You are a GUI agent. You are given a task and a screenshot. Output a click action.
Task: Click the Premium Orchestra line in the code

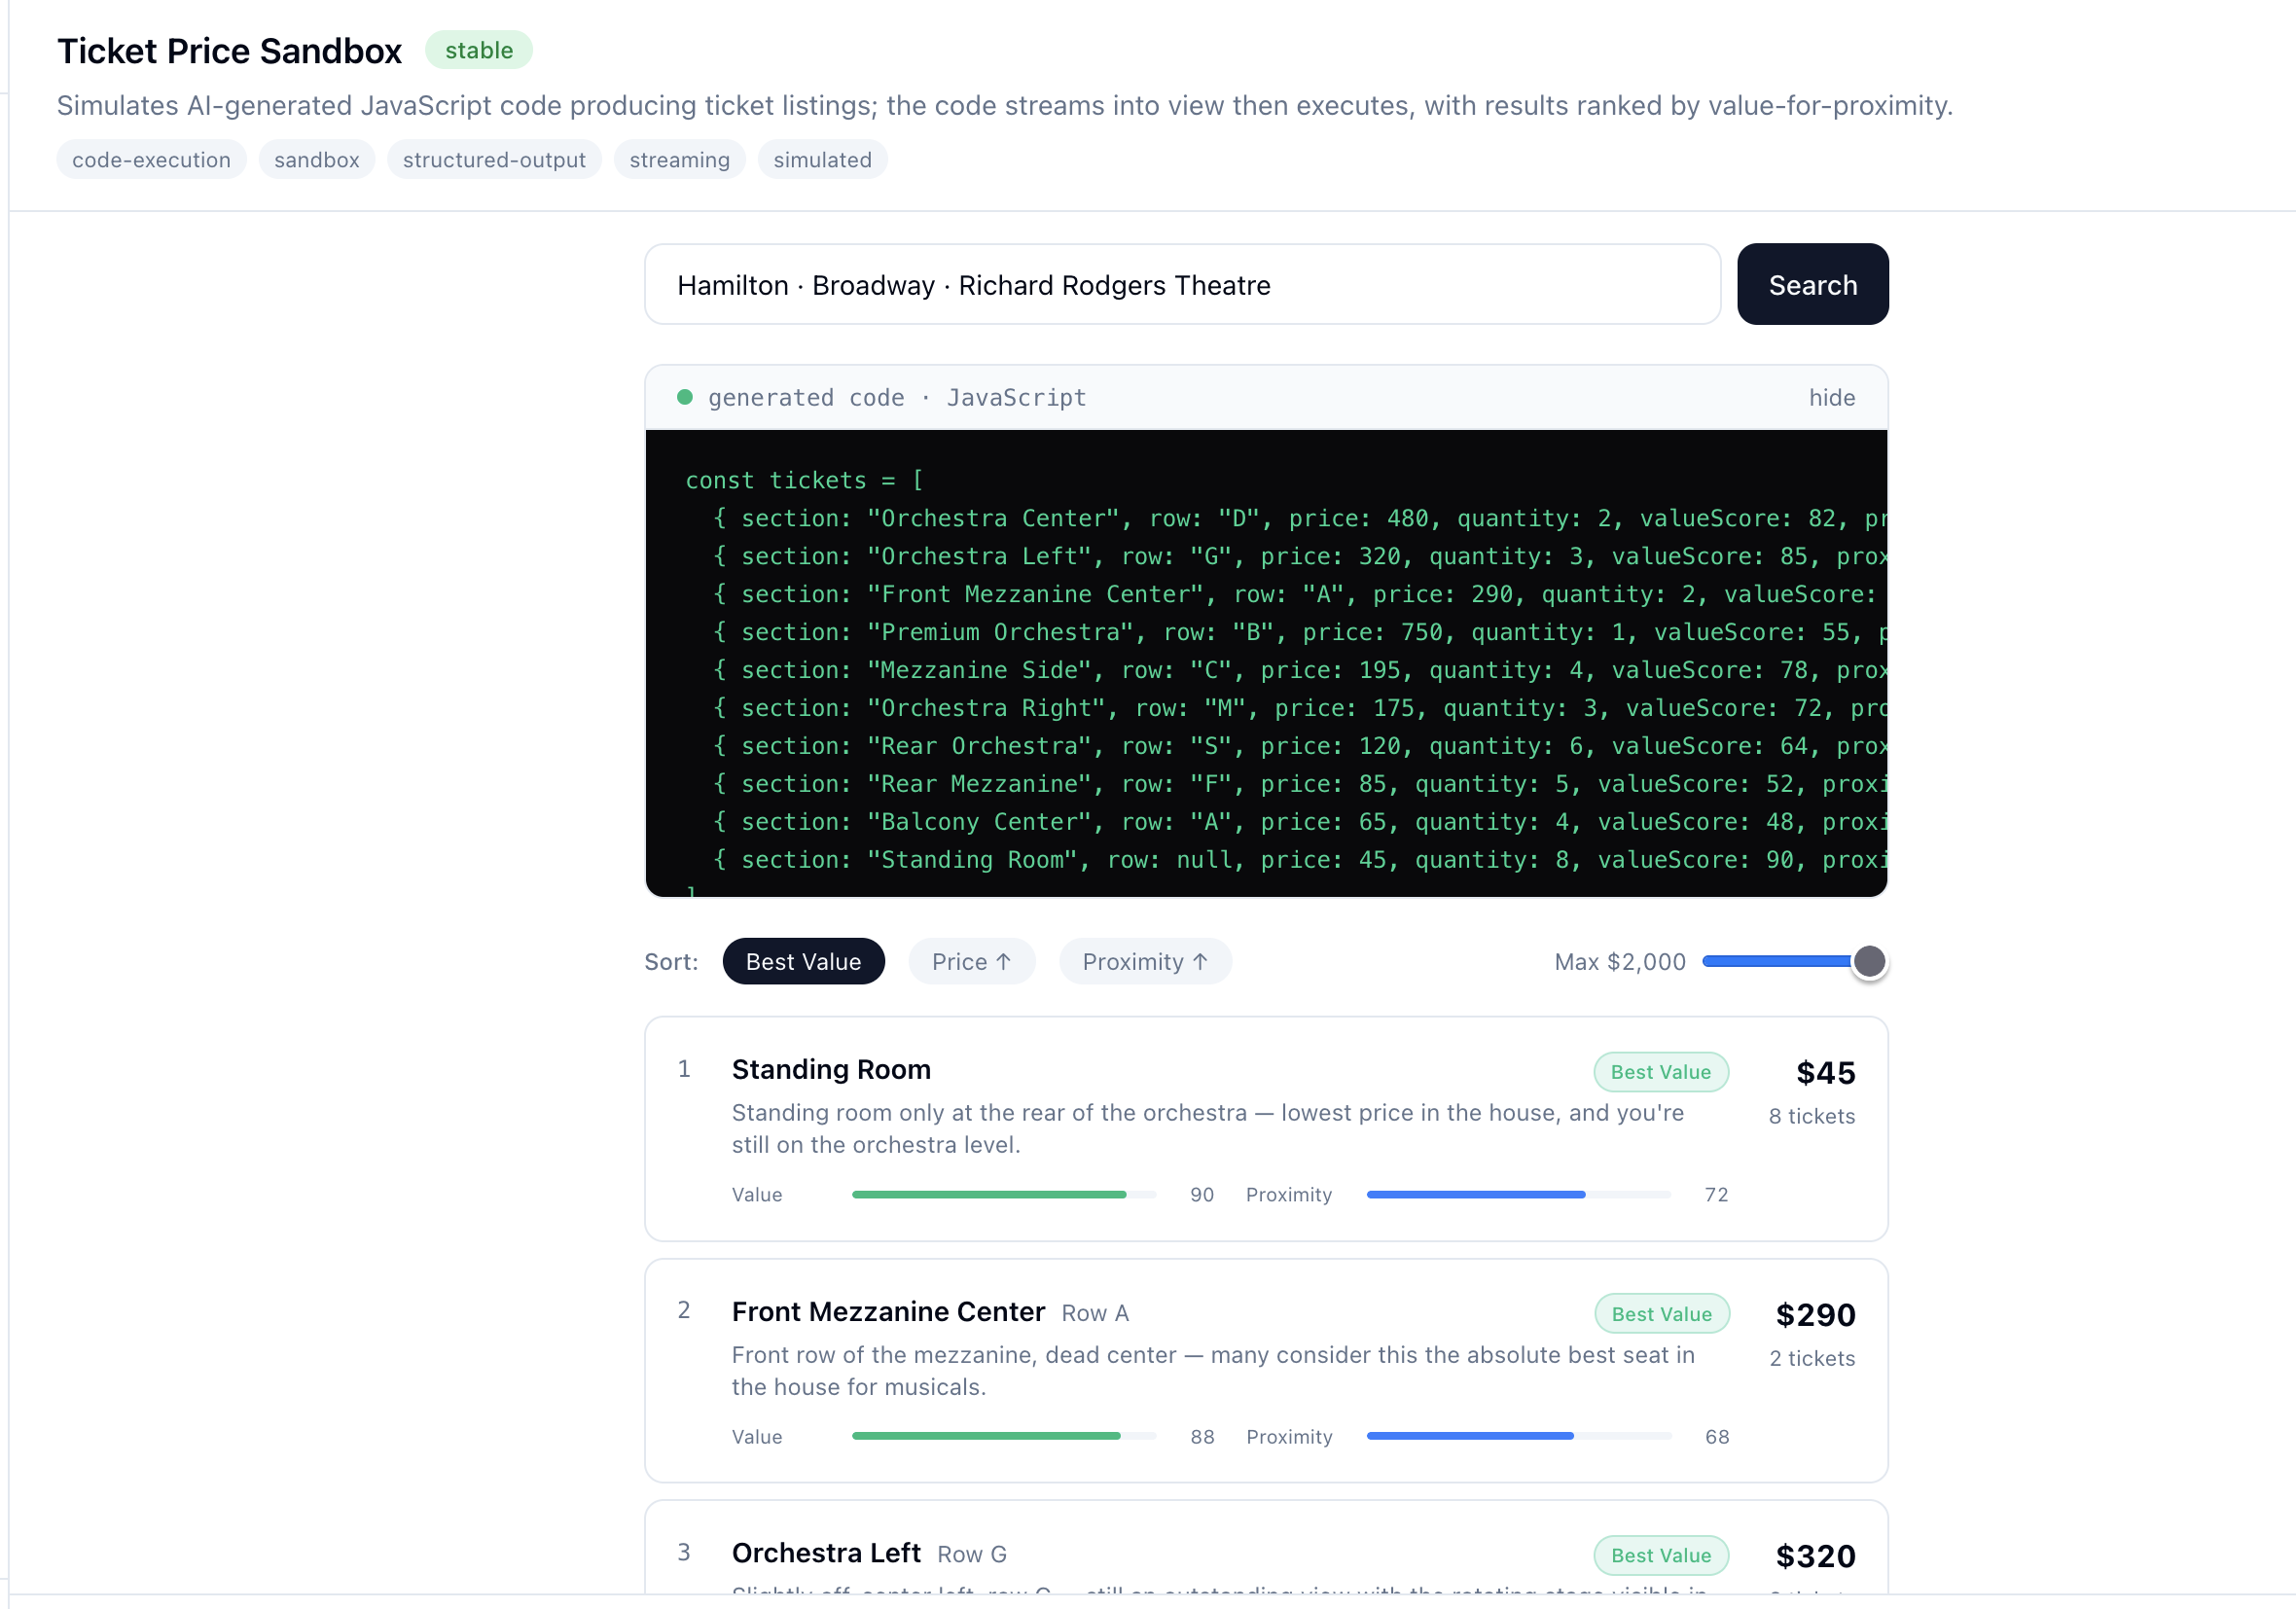(x=1000, y=632)
